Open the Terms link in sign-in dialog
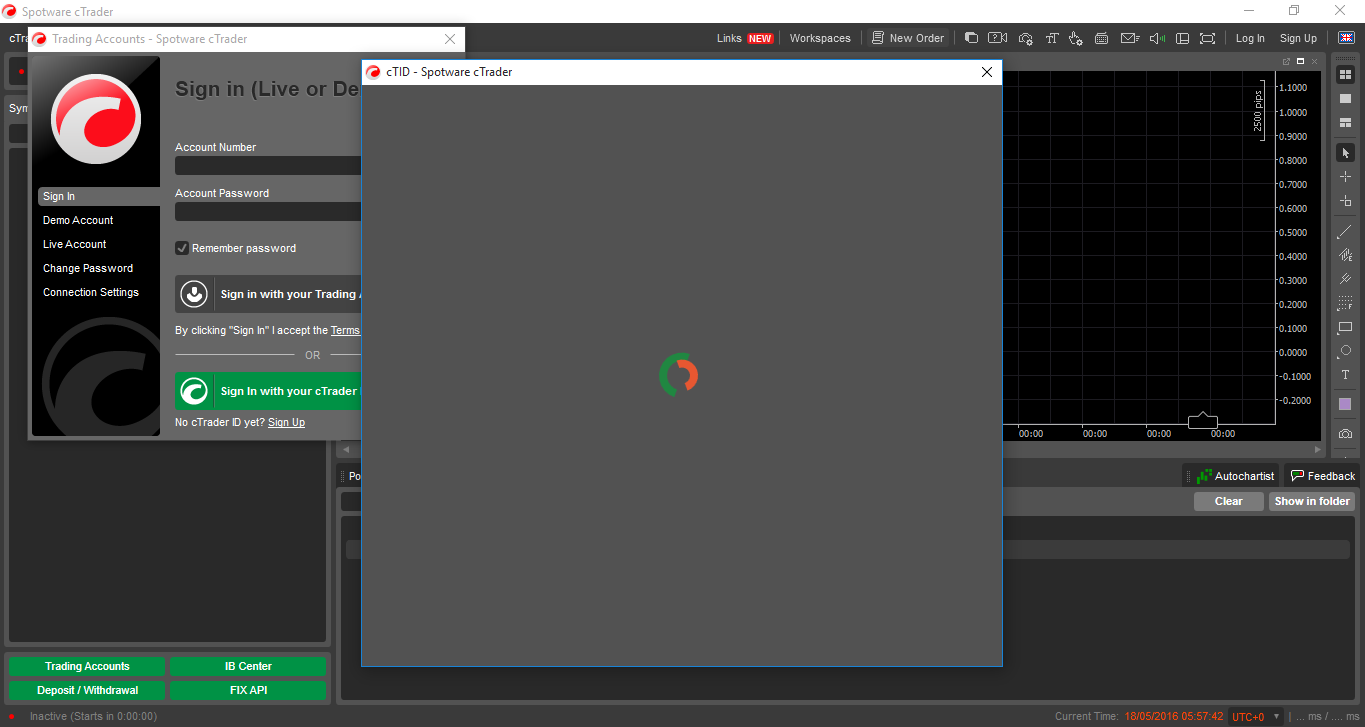Image resolution: width=1365 pixels, height=727 pixels. pyautogui.click(x=345, y=330)
